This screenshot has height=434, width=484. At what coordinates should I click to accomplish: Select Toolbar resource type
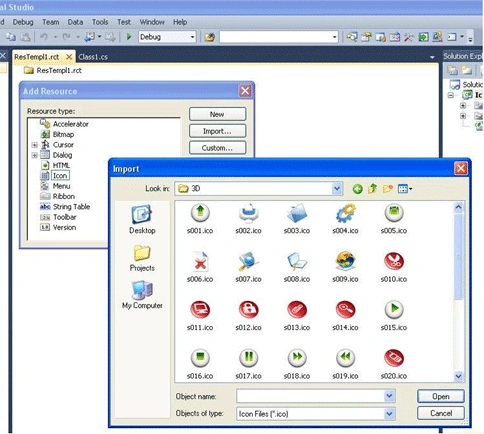point(58,217)
